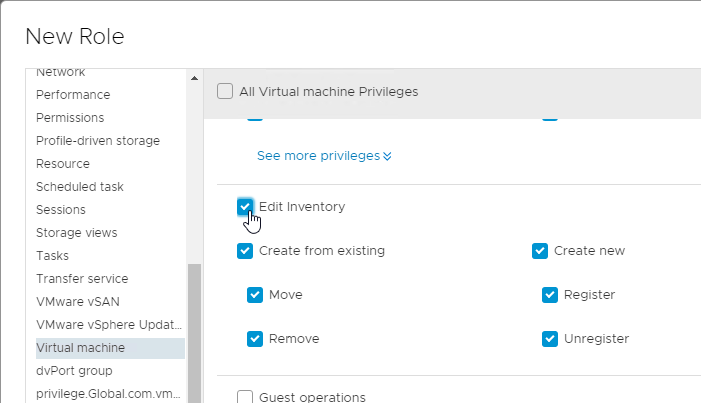Select the Performance category
This screenshot has height=403, width=701.
[x=73, y=95]
